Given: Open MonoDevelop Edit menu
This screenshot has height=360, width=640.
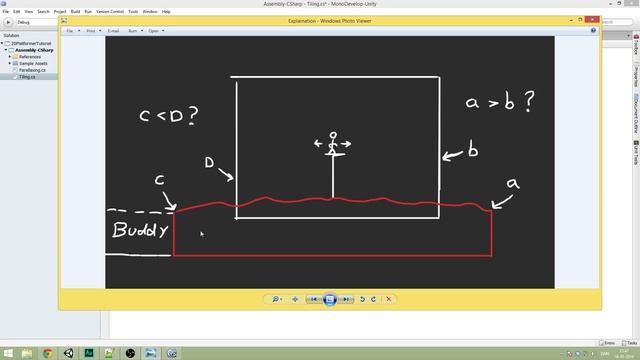Looking at the screenshot, I should (x=16, y=11).
